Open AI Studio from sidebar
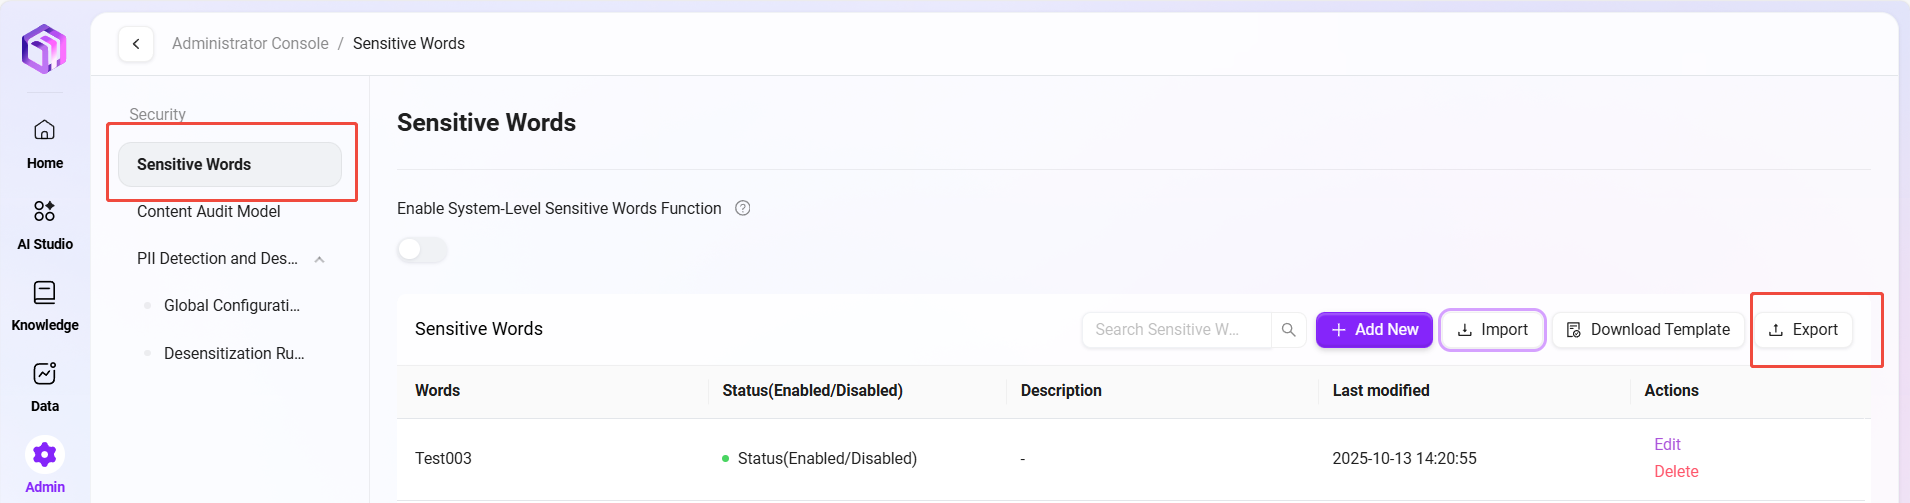The height and width of the screenshot is (503, 1910). (44, 224)
